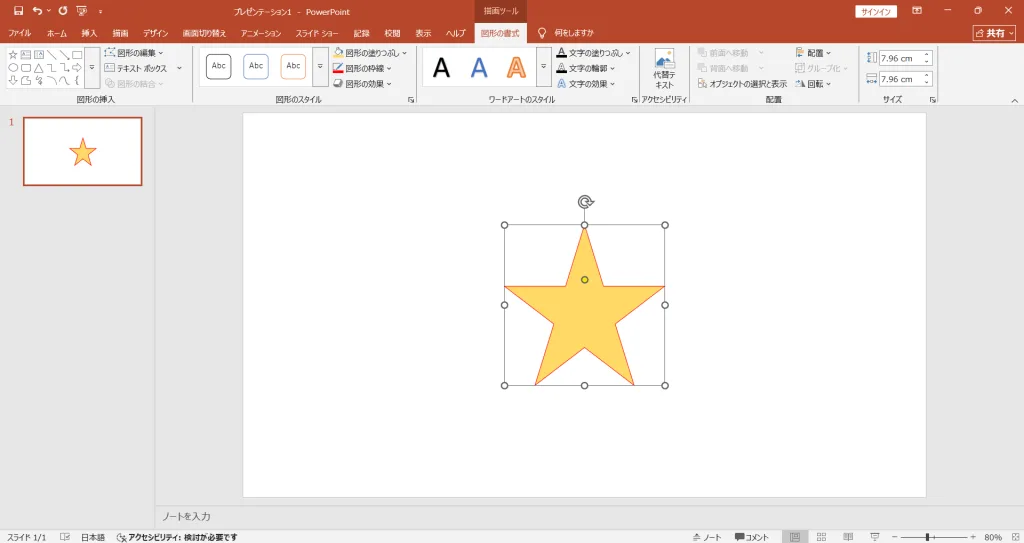The height and width of the screenshot is (543, 1024).
Task: Open the selection pane (オブジェクトの選択と表示)
Action: click(742, 84)
